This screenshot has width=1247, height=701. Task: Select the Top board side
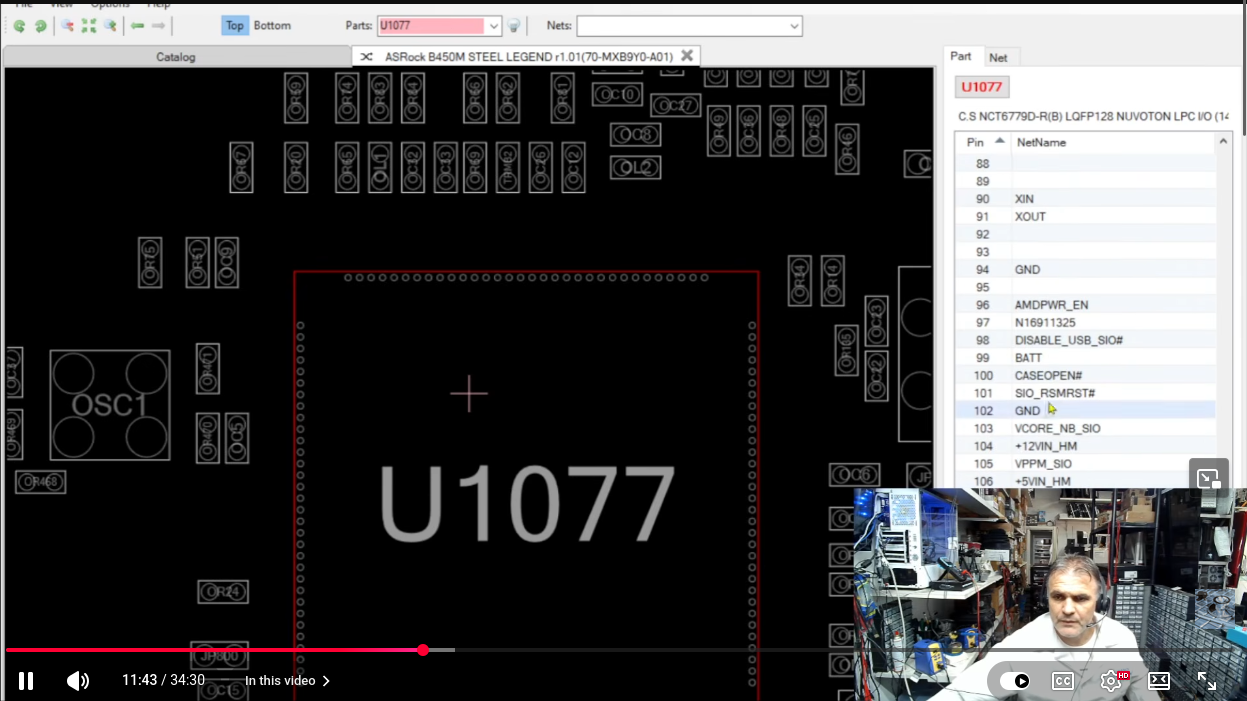click(235, 26)
